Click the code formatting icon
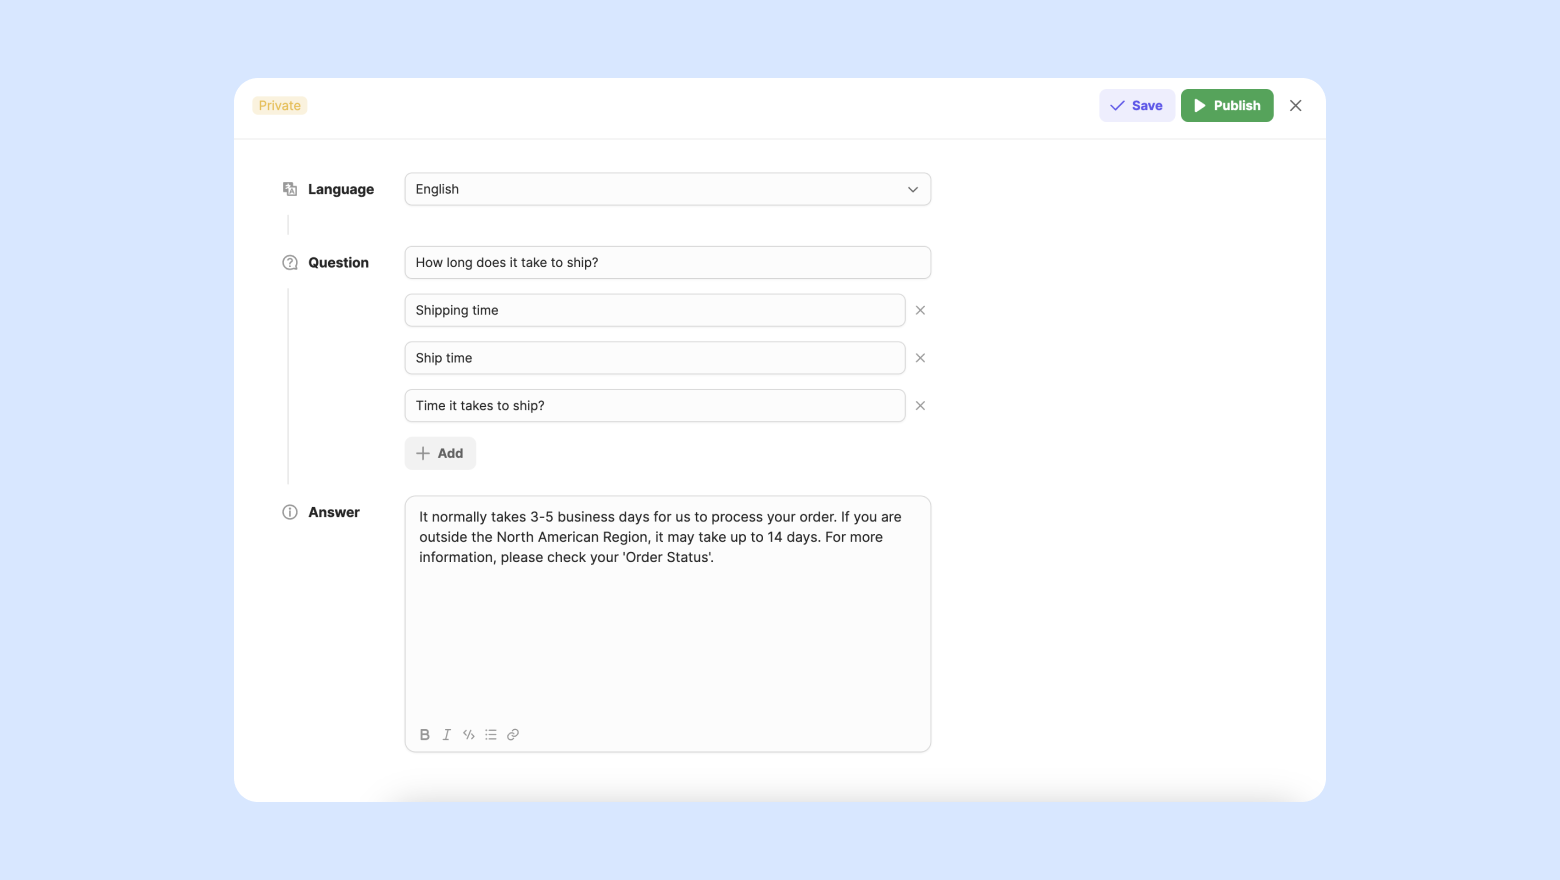 [x=469, y=734]
